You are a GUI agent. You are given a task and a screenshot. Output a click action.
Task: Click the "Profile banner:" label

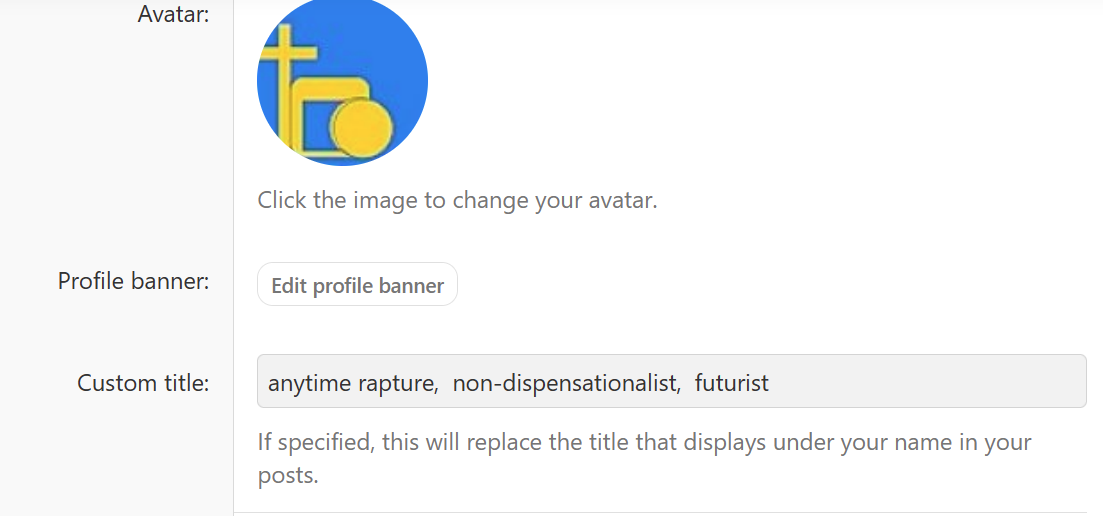pos(133,281)
